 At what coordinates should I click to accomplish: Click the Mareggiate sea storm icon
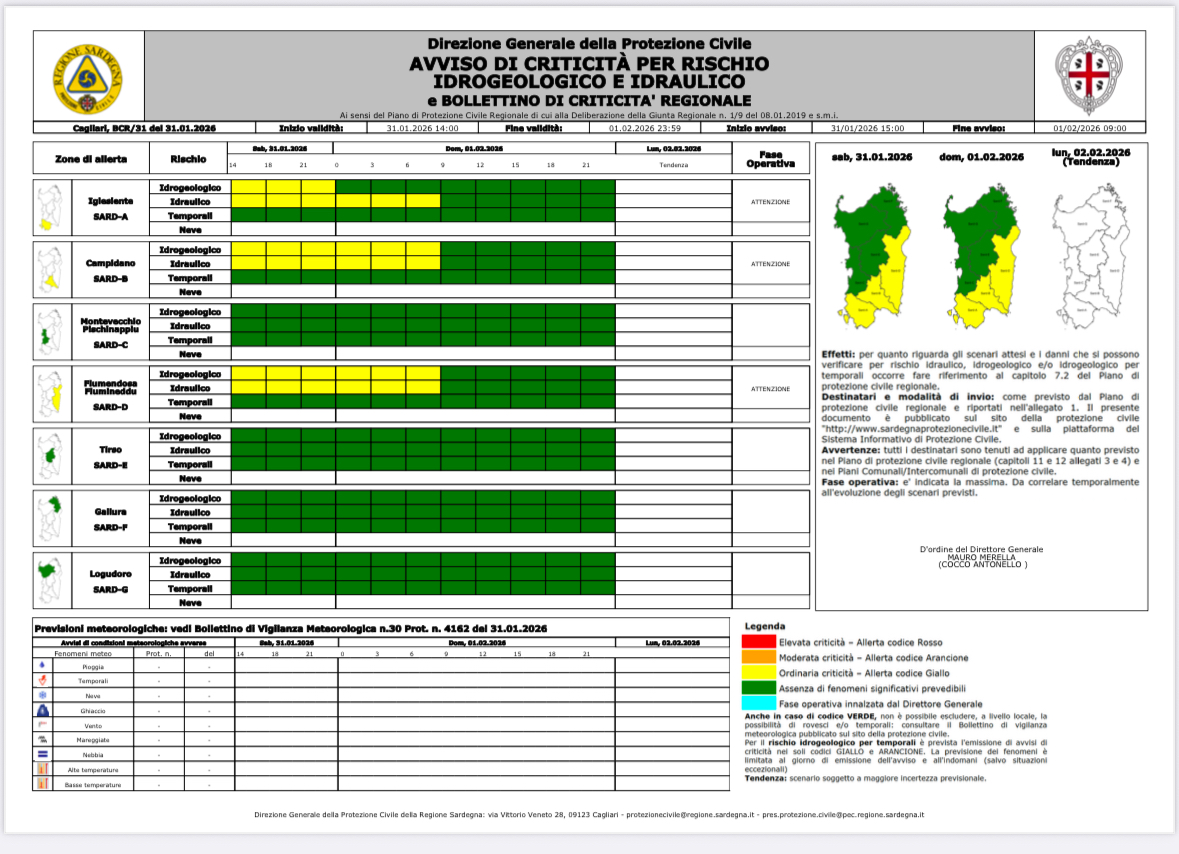[42, 739]
